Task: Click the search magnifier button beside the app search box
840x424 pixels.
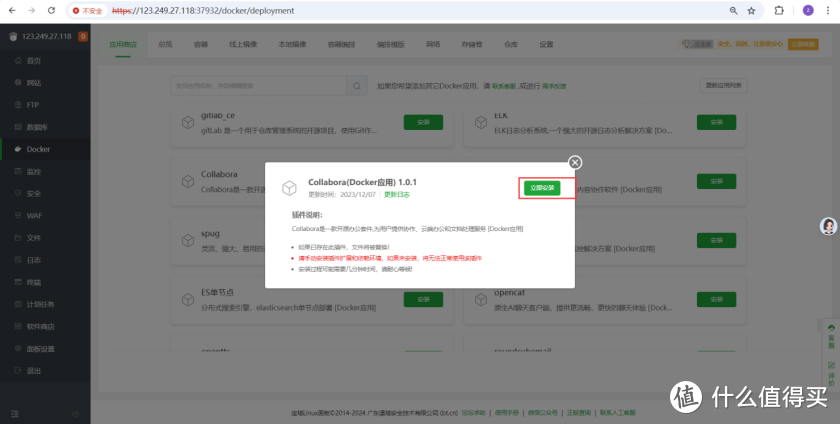Action: pyautogui.click(x=357, y=86)
